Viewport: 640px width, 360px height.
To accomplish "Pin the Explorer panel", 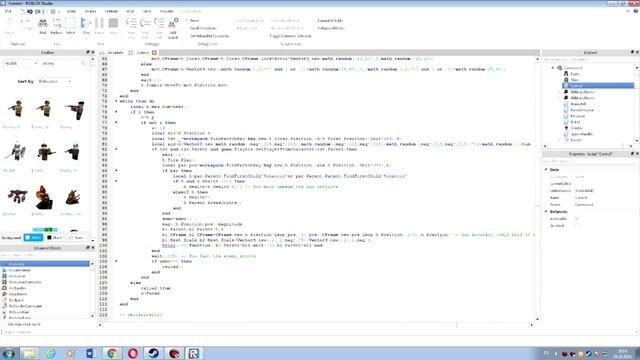I will pos(632,53).
